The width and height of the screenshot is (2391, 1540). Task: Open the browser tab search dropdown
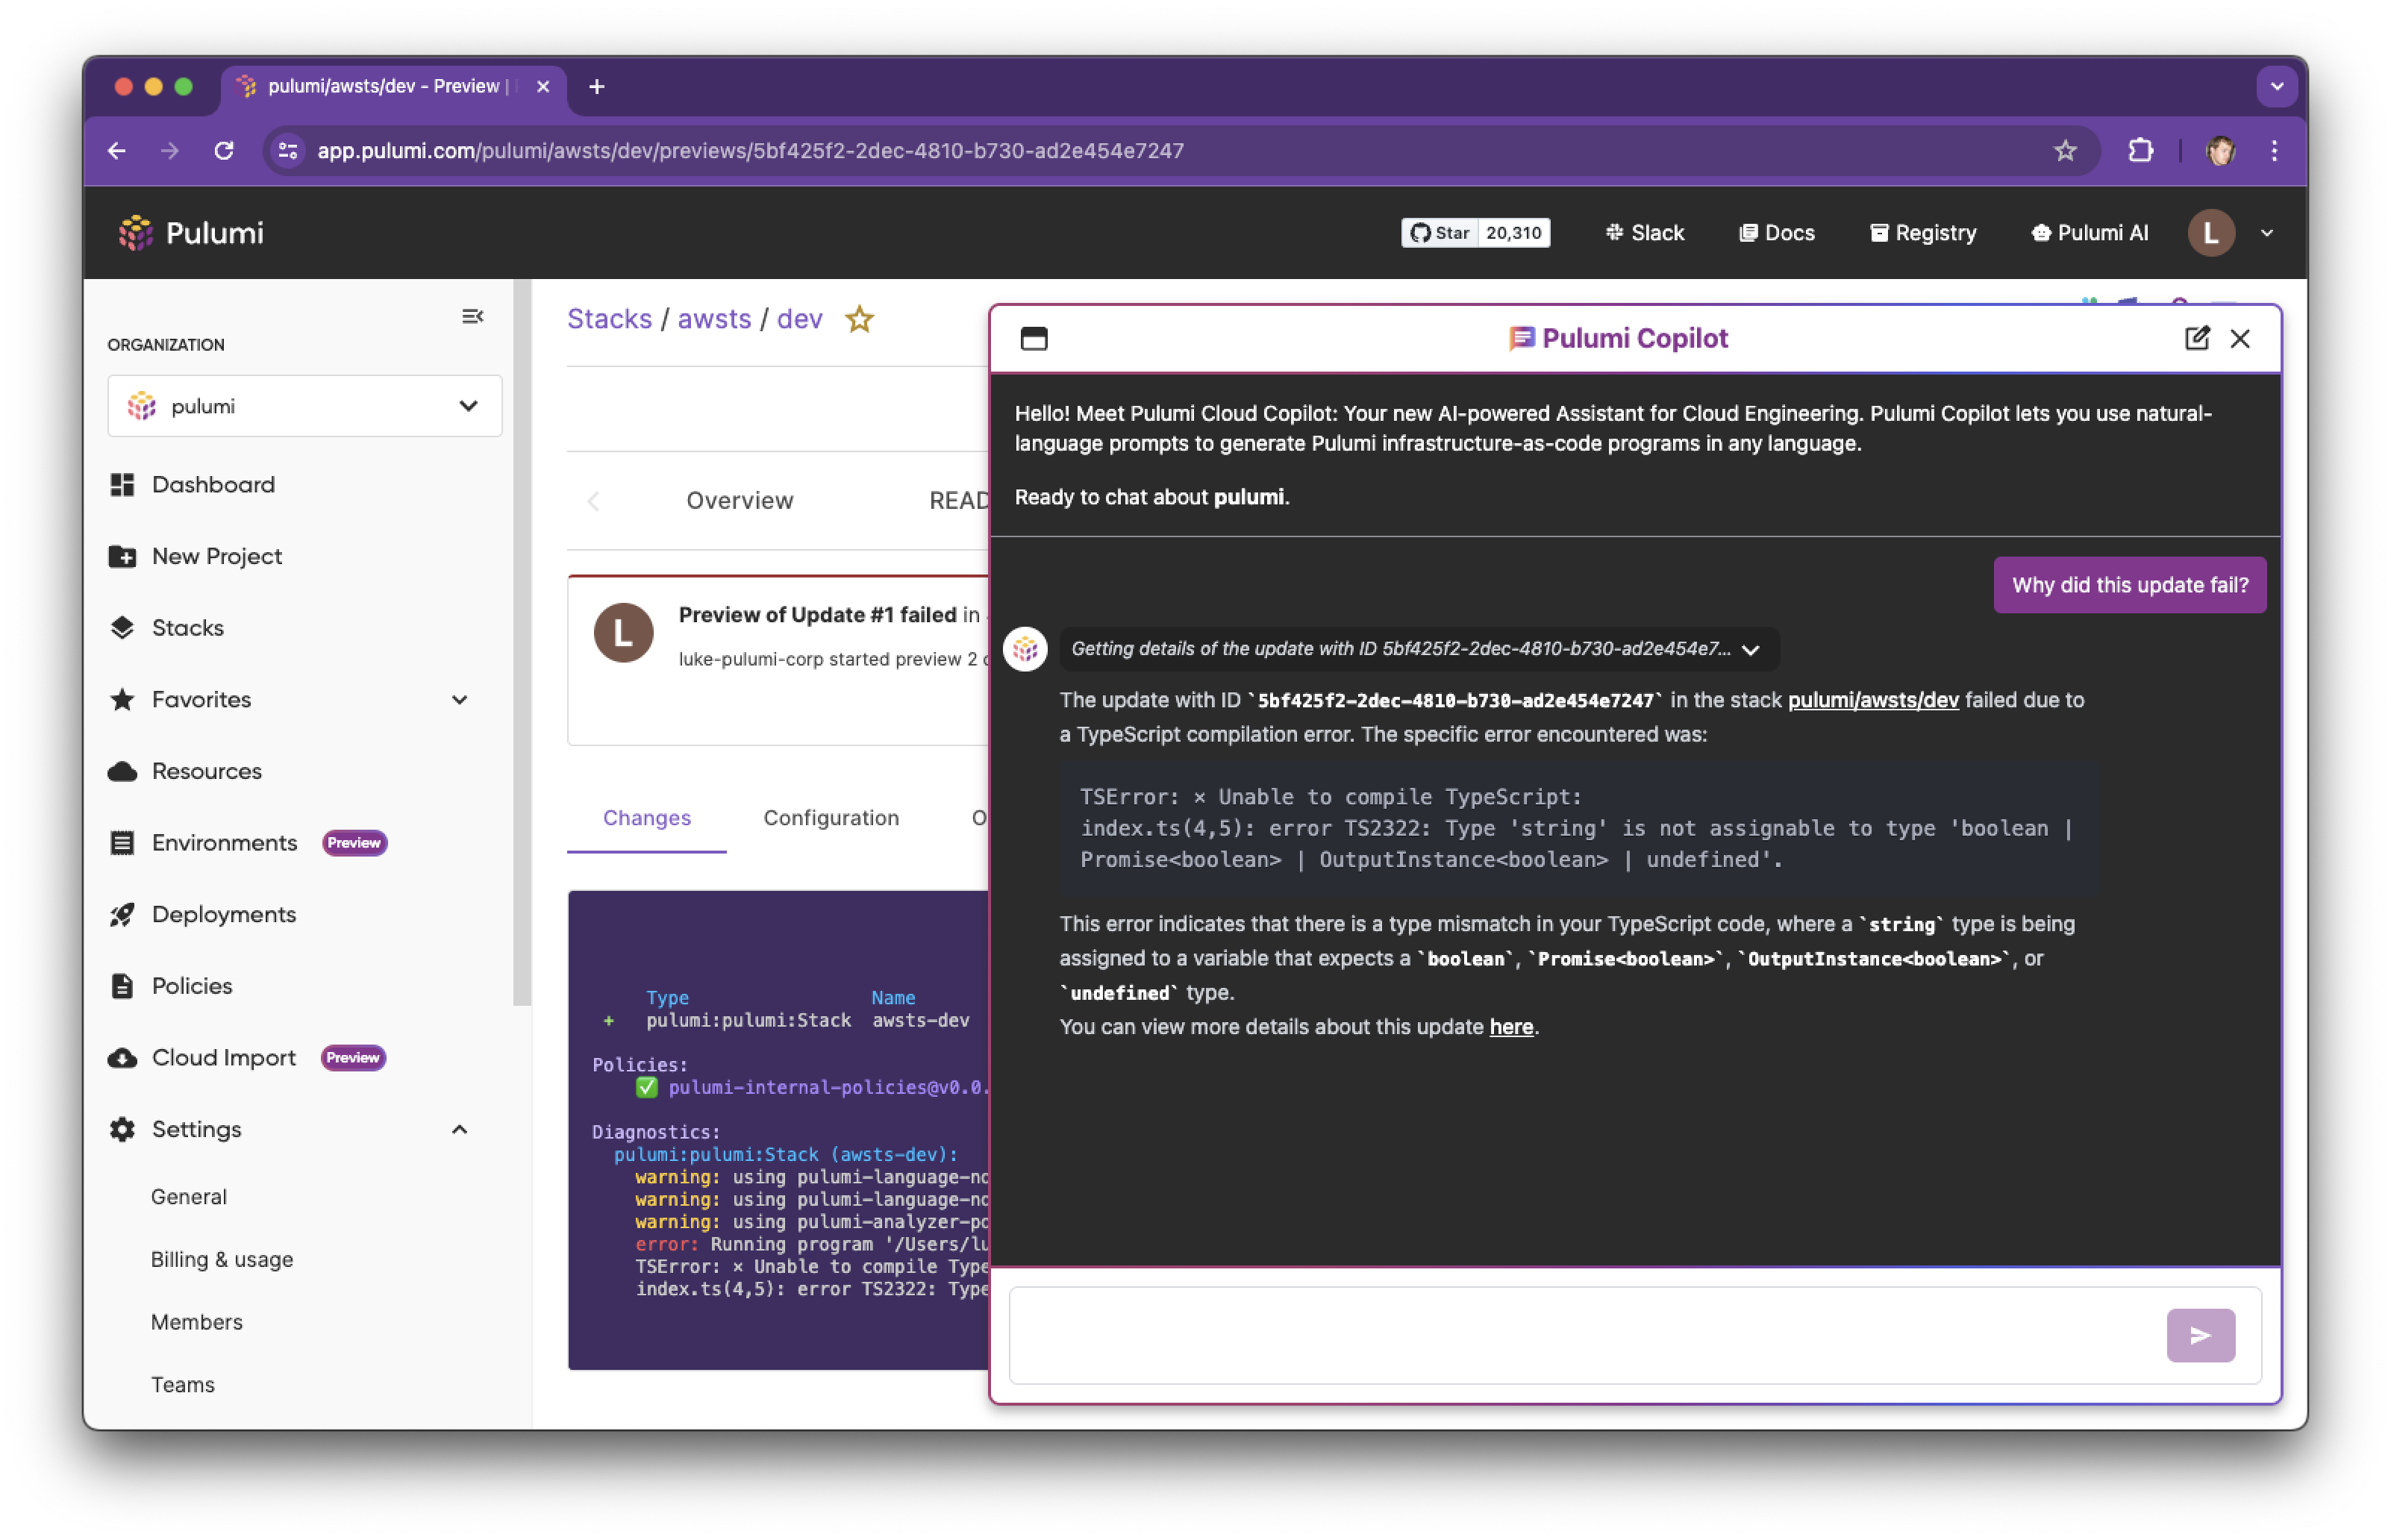click(2278, 87)
